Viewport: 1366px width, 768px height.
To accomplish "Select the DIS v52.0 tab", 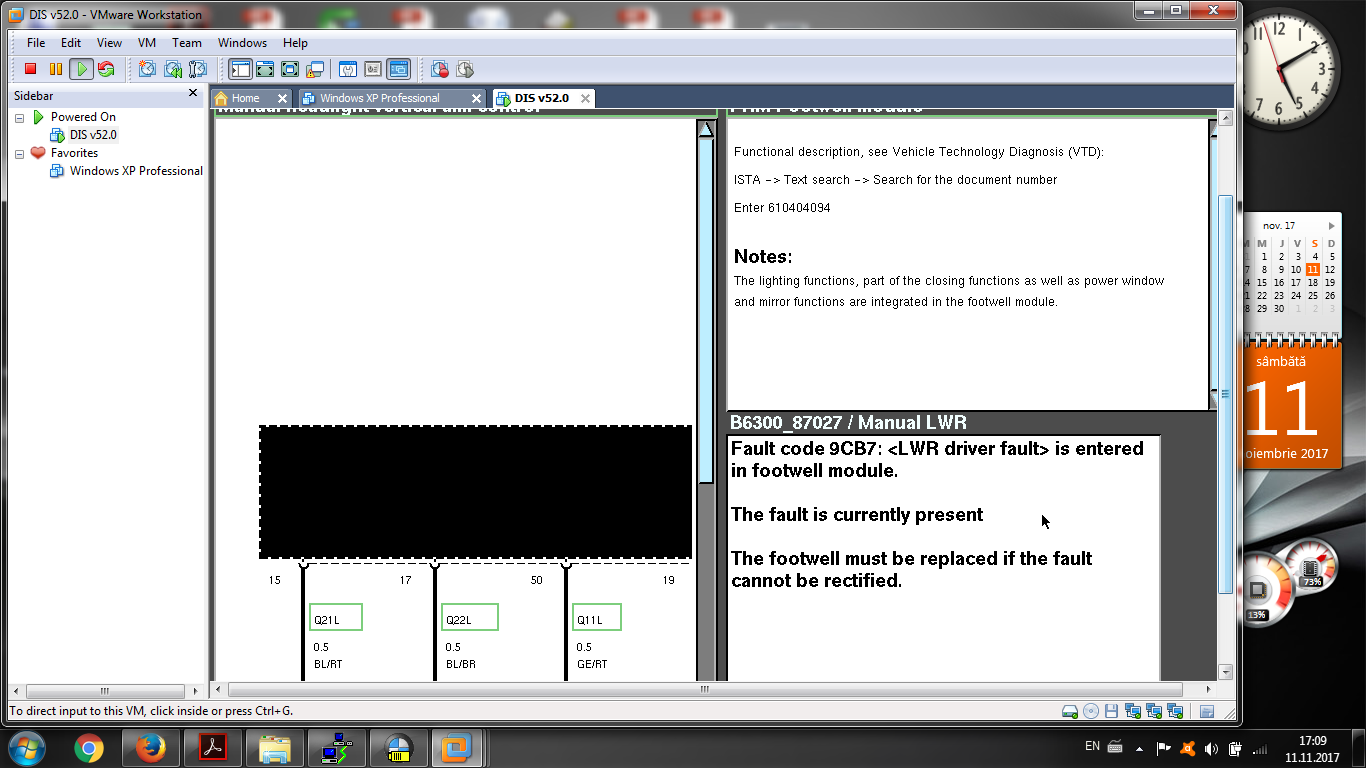I will point(542,98).
